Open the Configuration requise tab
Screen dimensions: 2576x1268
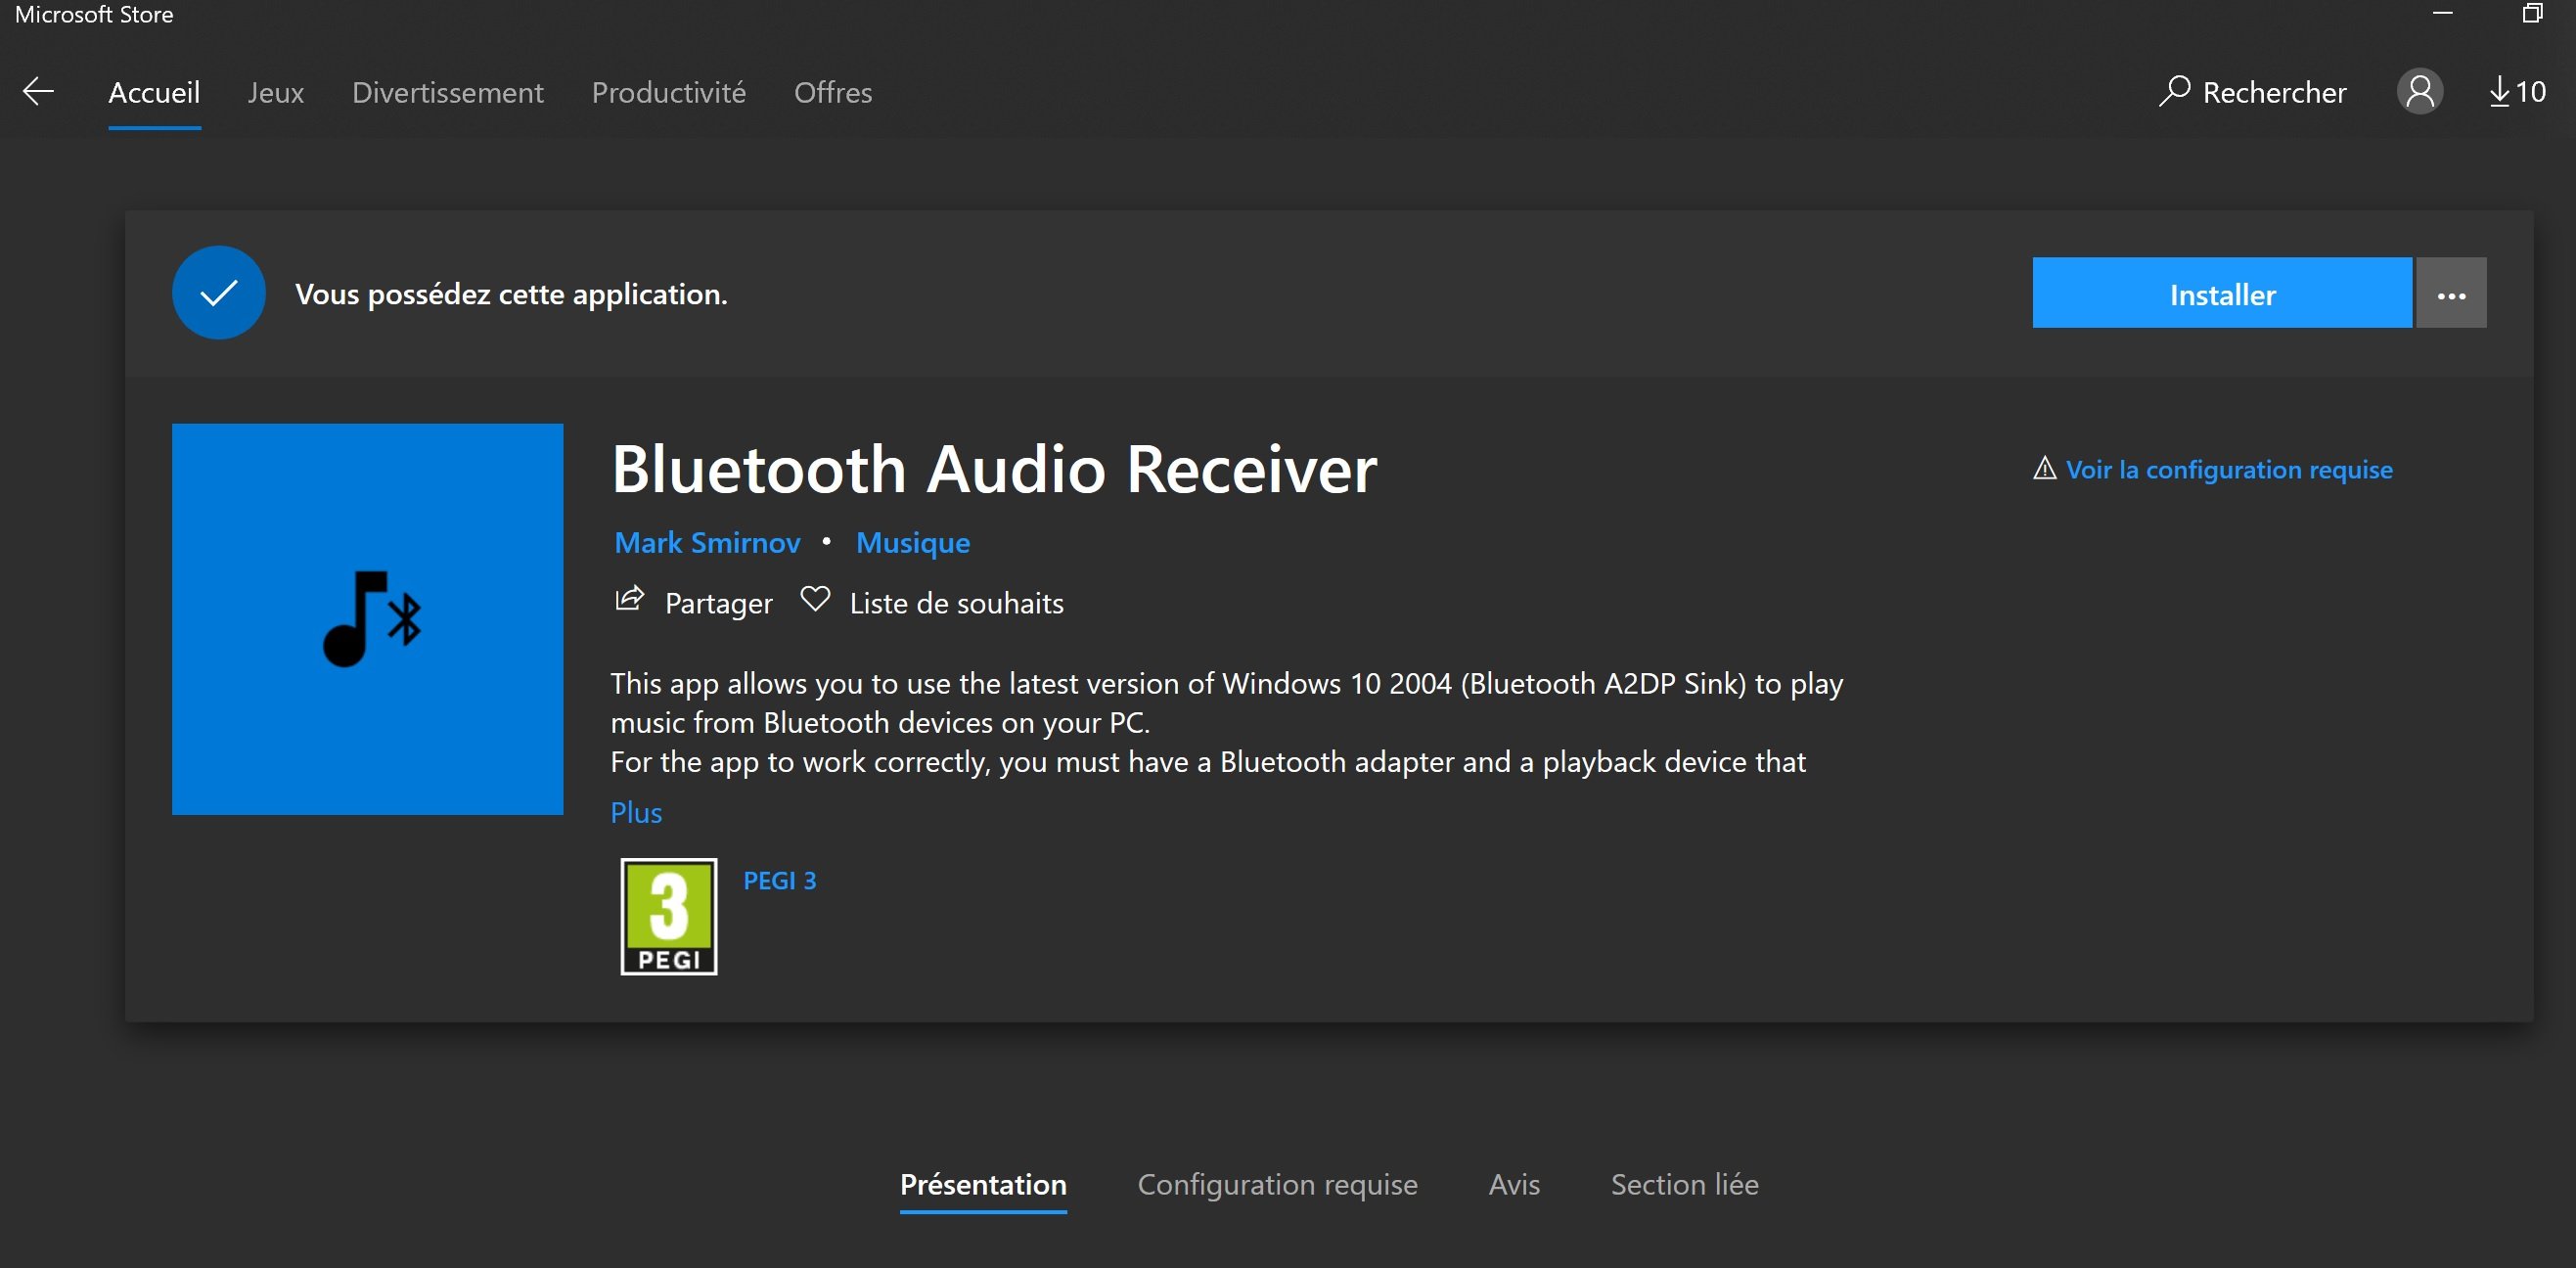click(x=1277, y=1184)
